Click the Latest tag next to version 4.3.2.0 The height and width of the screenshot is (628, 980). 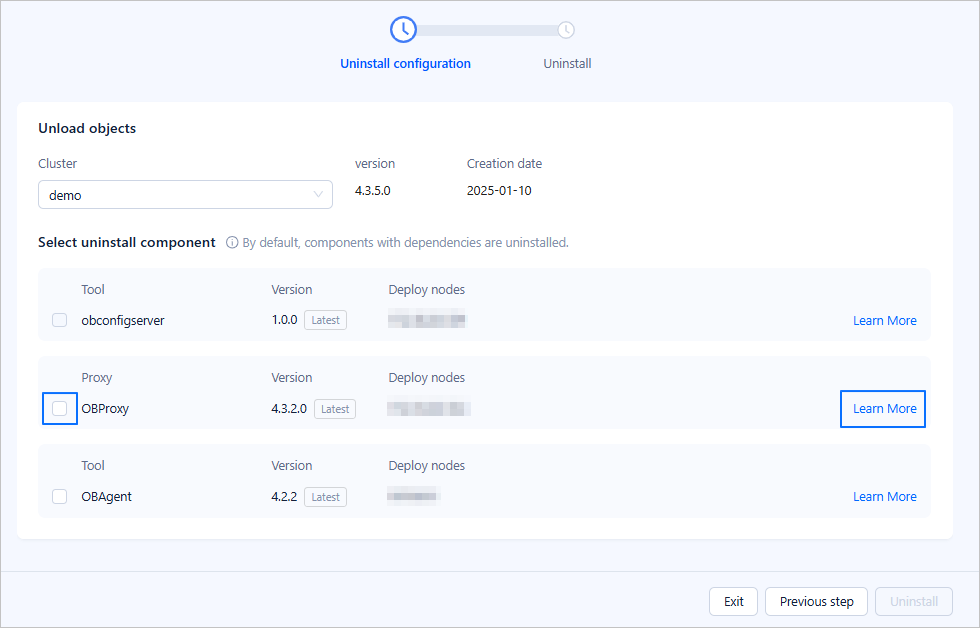pos(335,409)
